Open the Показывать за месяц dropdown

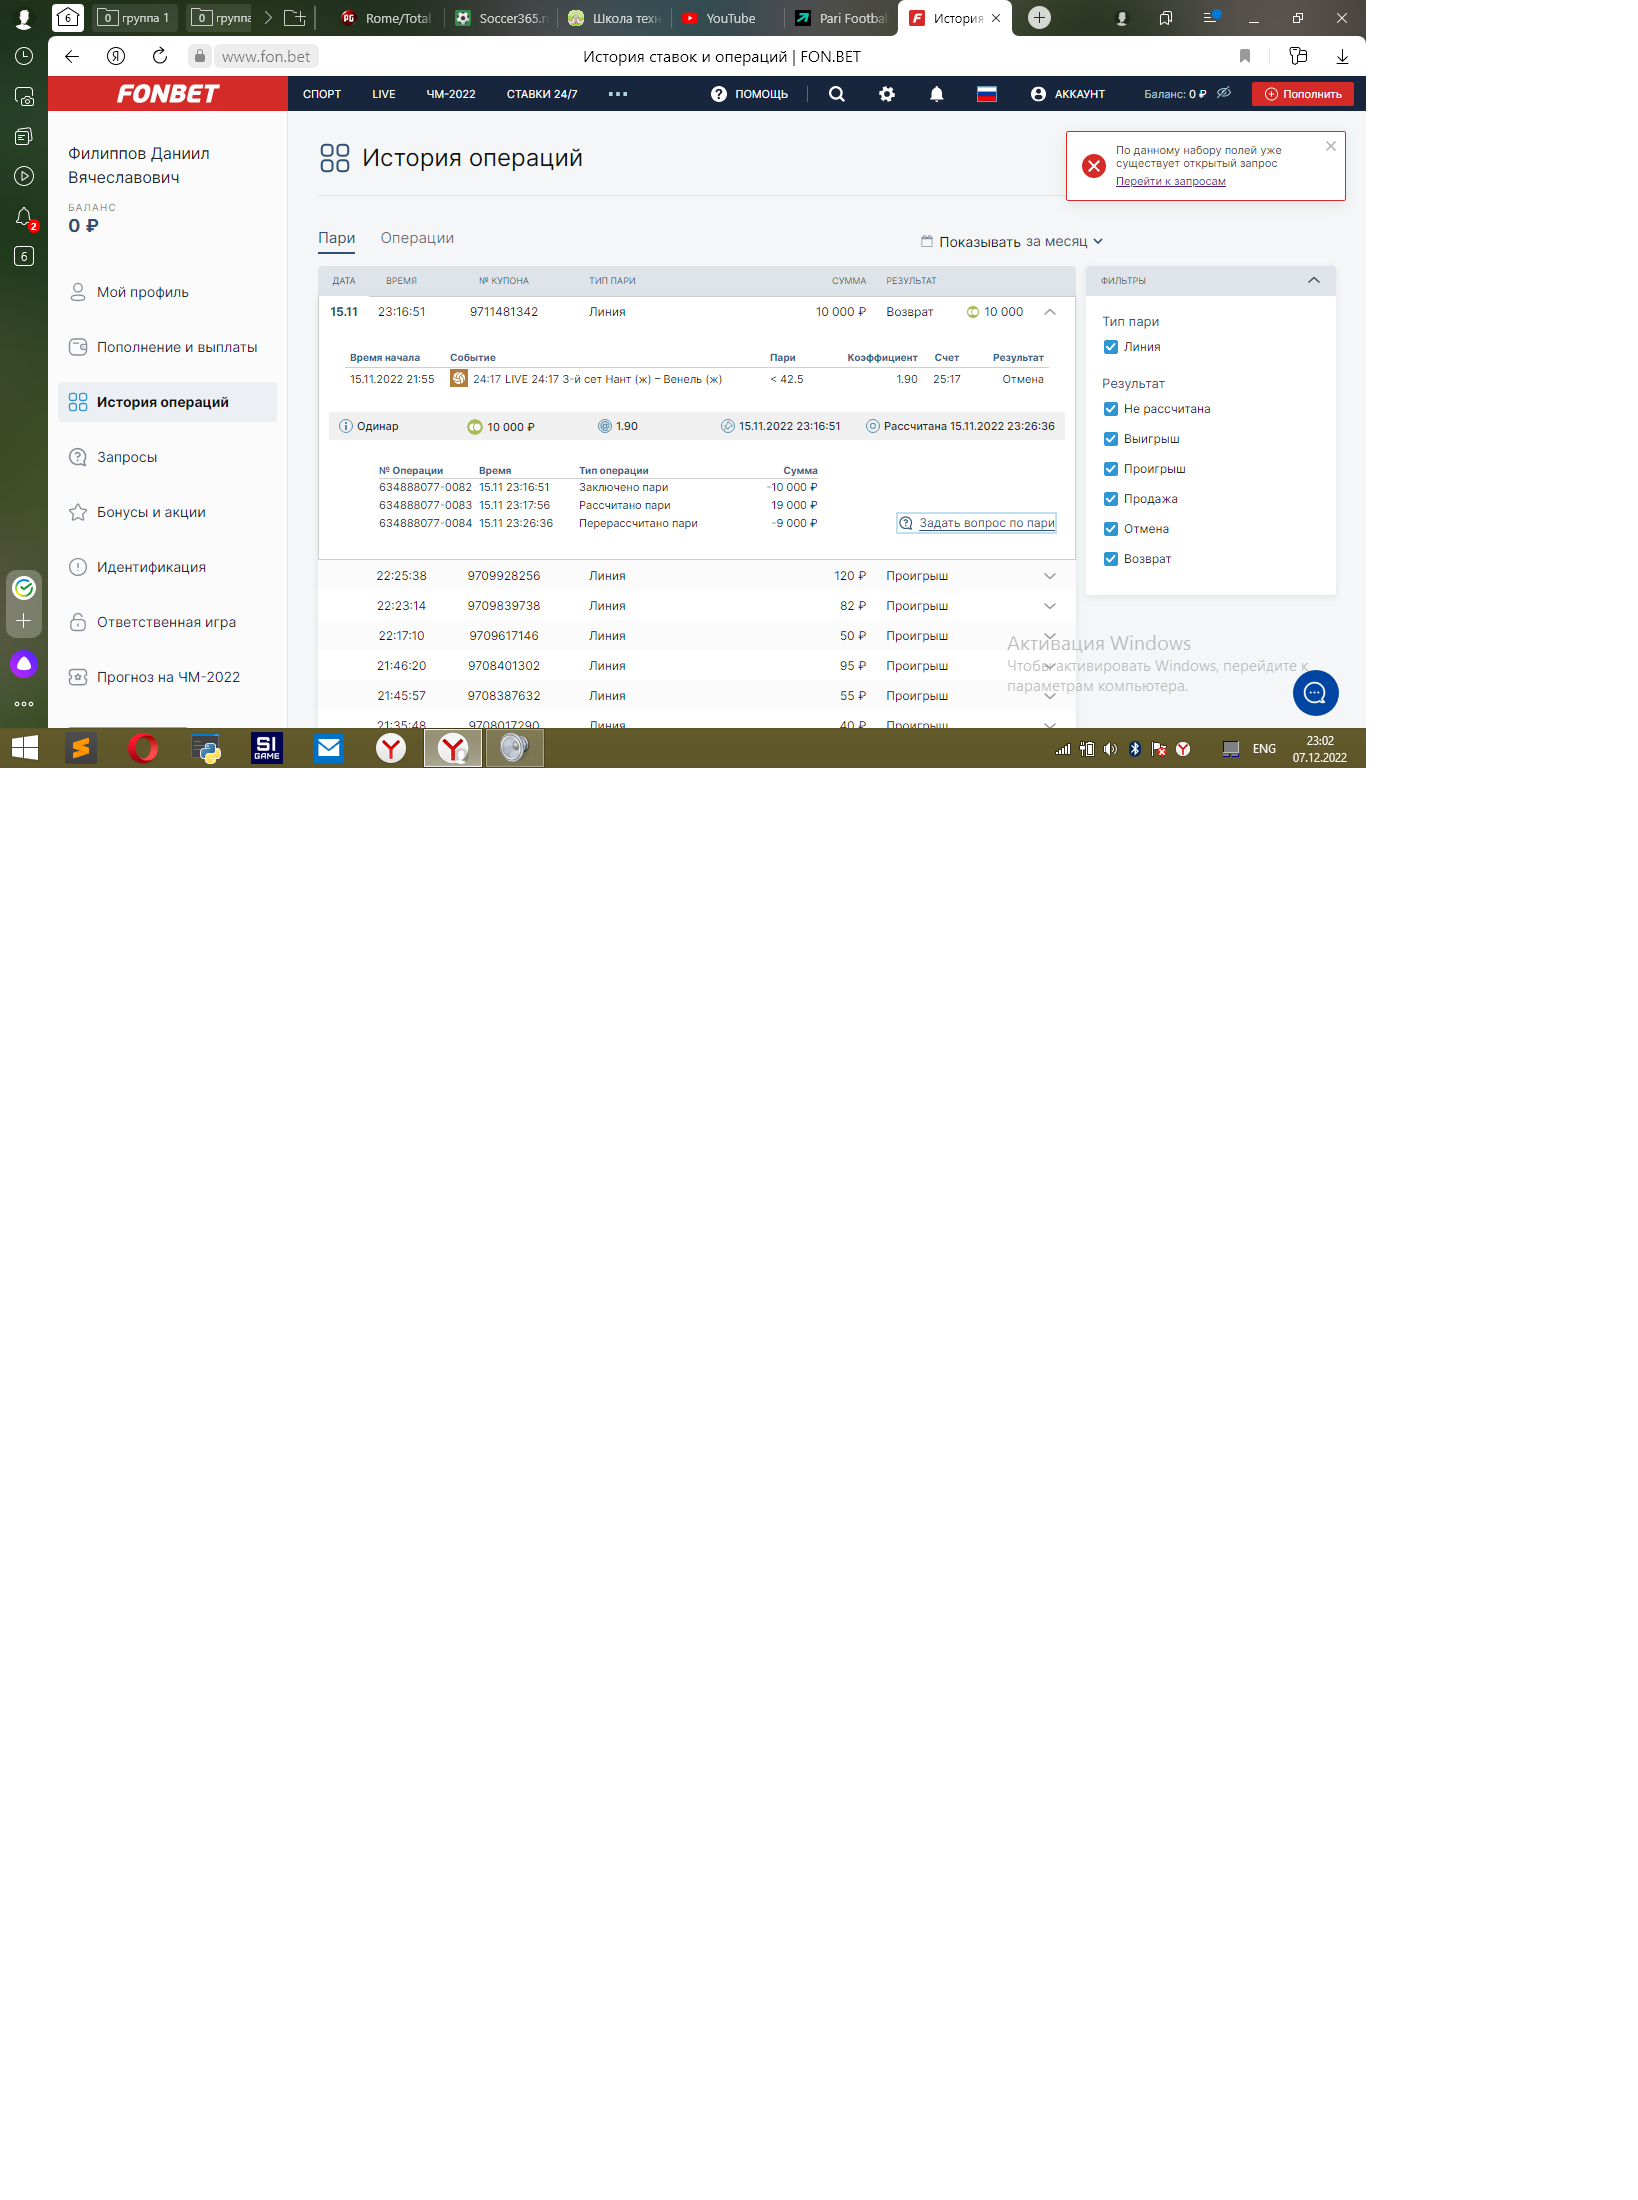1012,242
